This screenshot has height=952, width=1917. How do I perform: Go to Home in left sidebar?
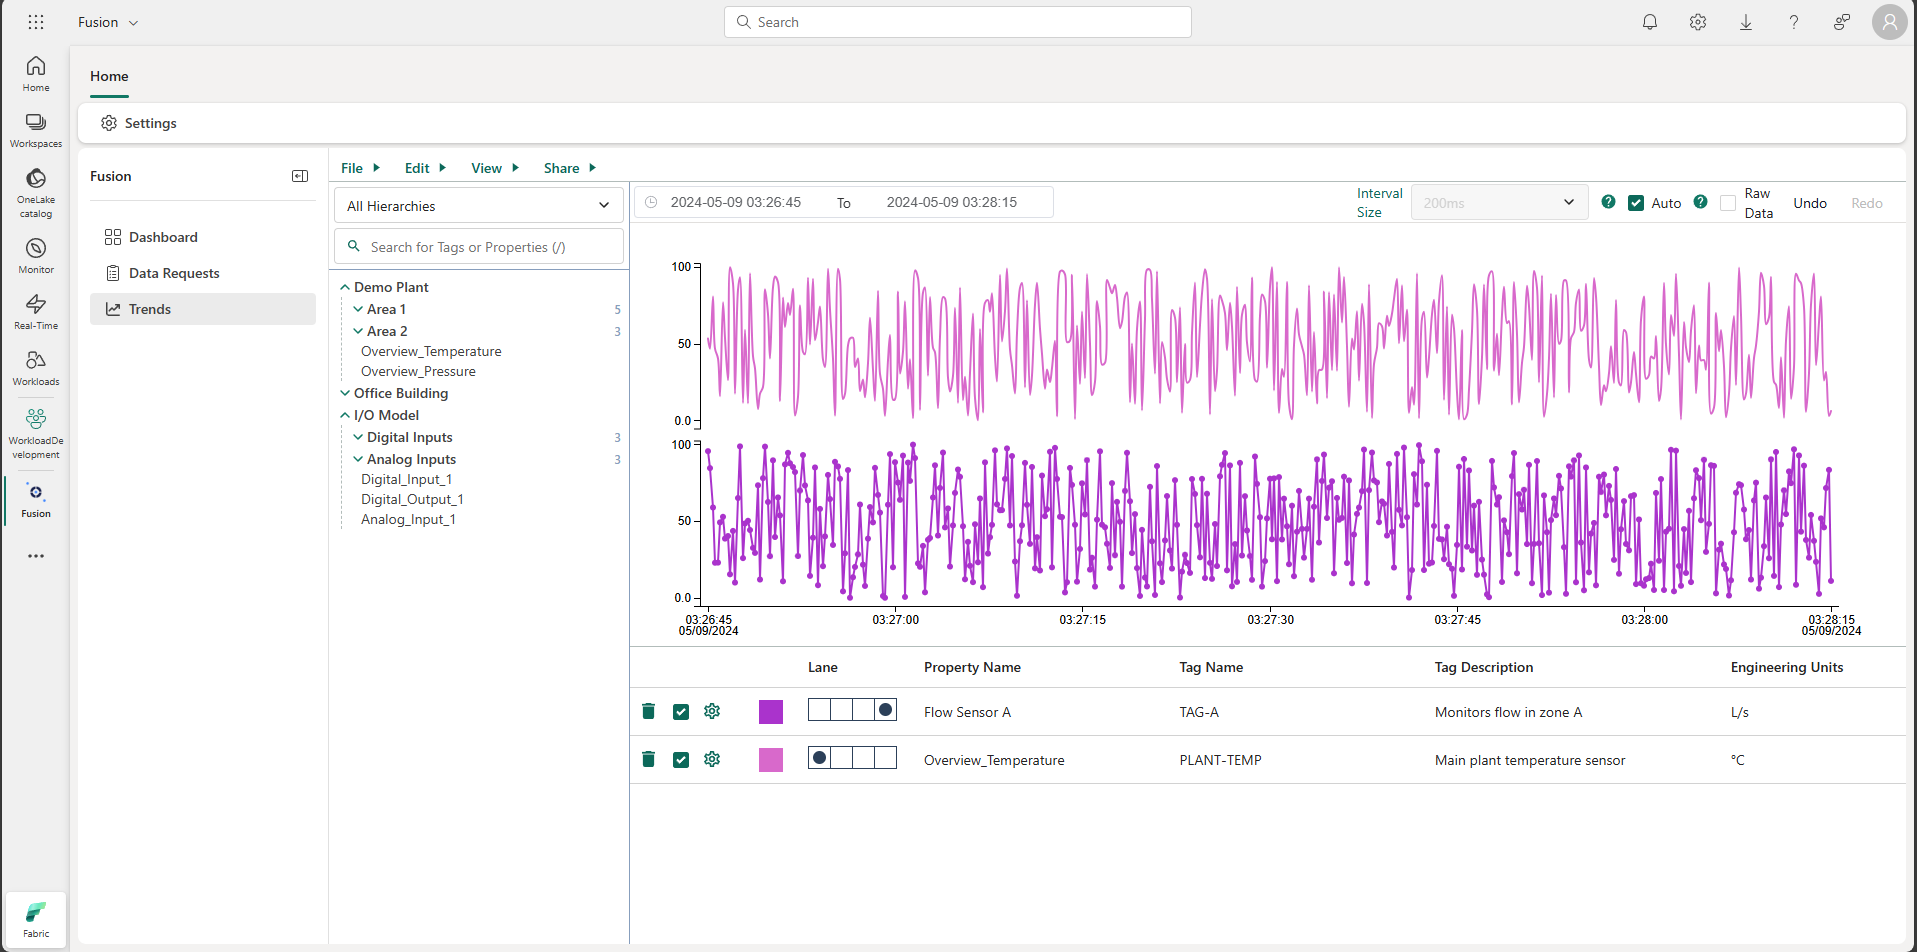[36, 74]
